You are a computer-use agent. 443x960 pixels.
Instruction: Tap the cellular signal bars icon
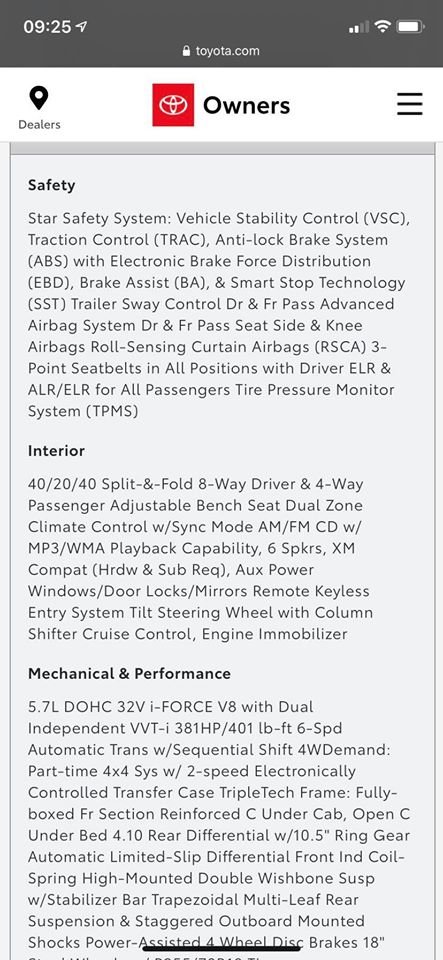(359, 27)
